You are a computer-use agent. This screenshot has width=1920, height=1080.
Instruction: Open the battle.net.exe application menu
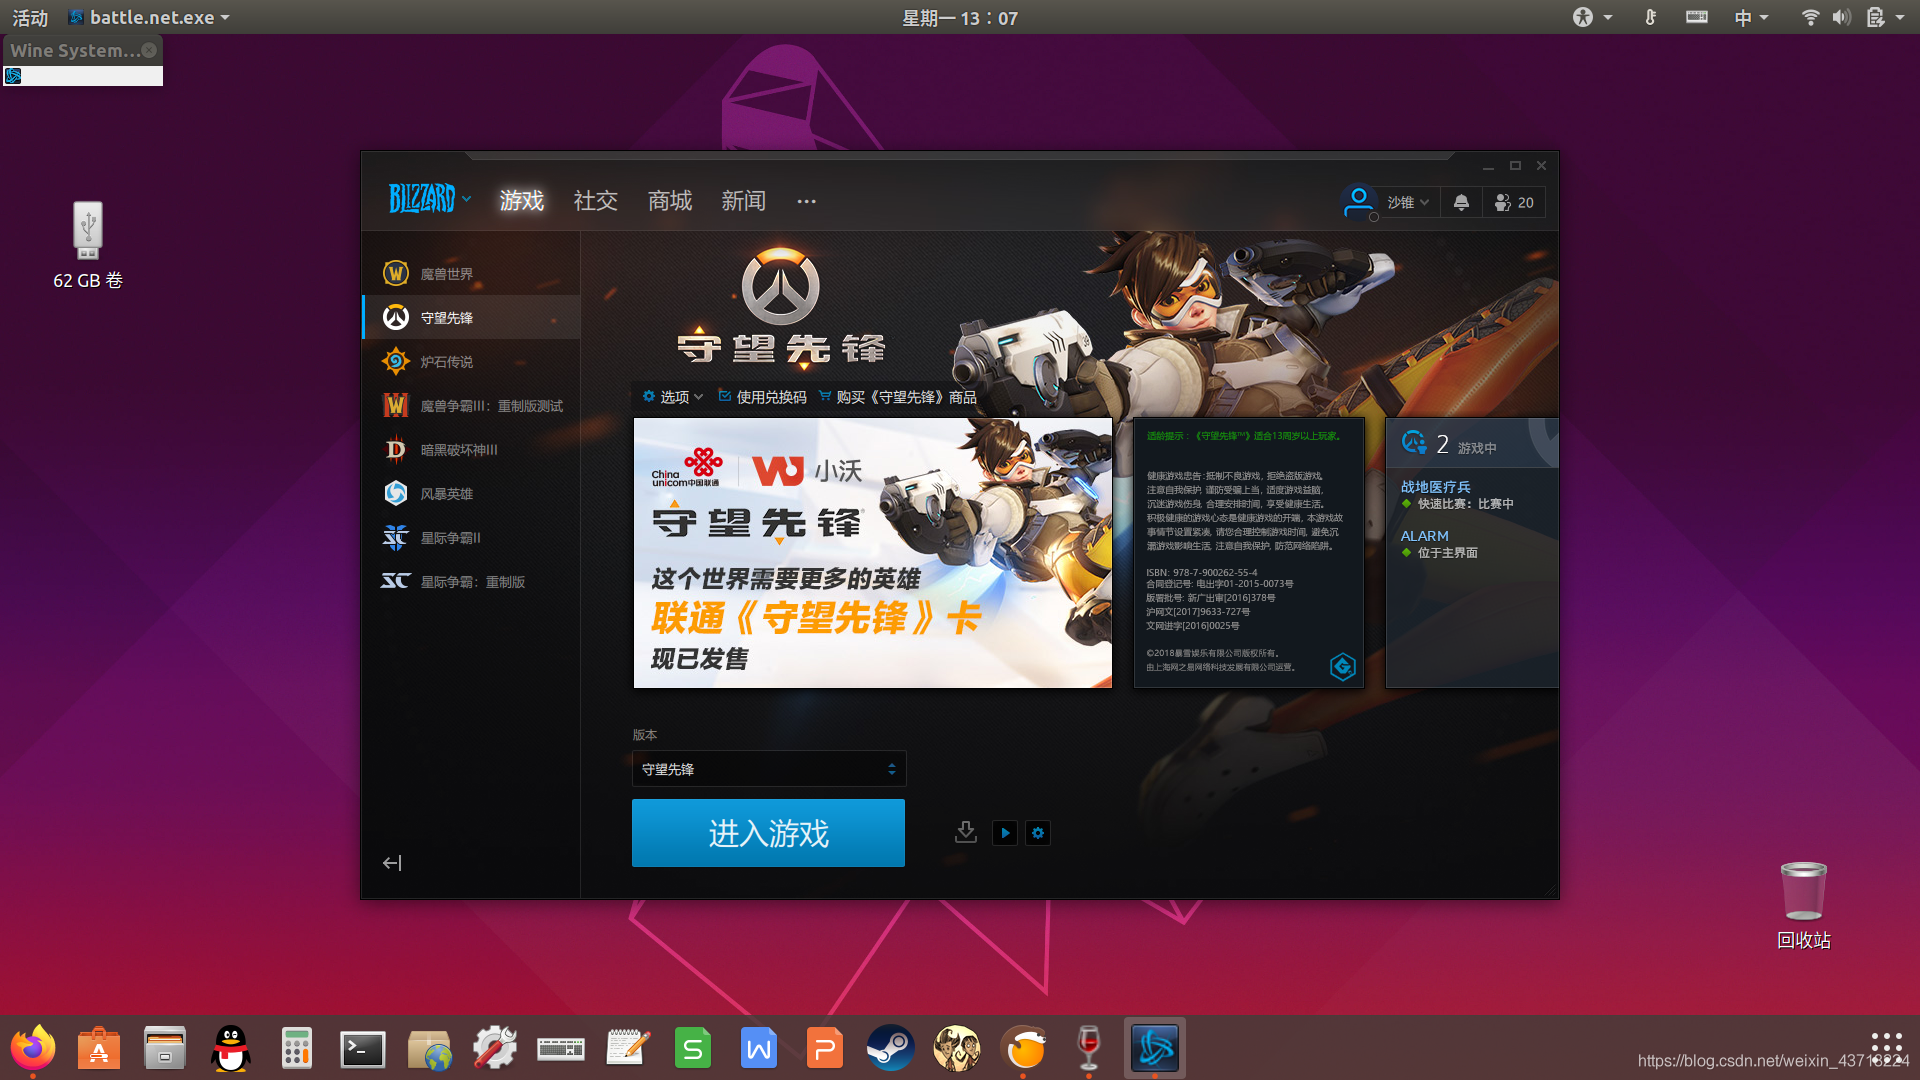click(149, 18)
